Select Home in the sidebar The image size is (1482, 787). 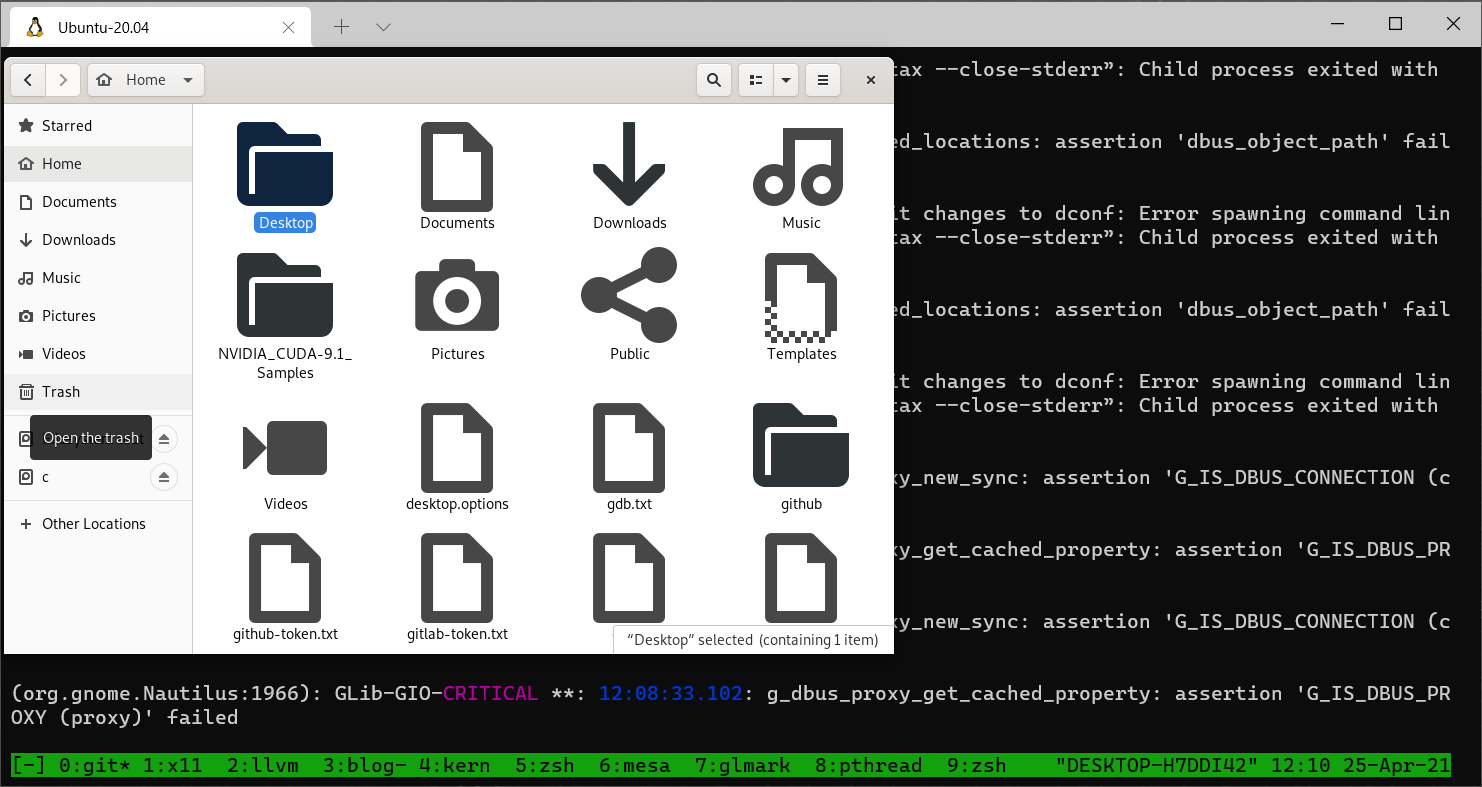98,164
